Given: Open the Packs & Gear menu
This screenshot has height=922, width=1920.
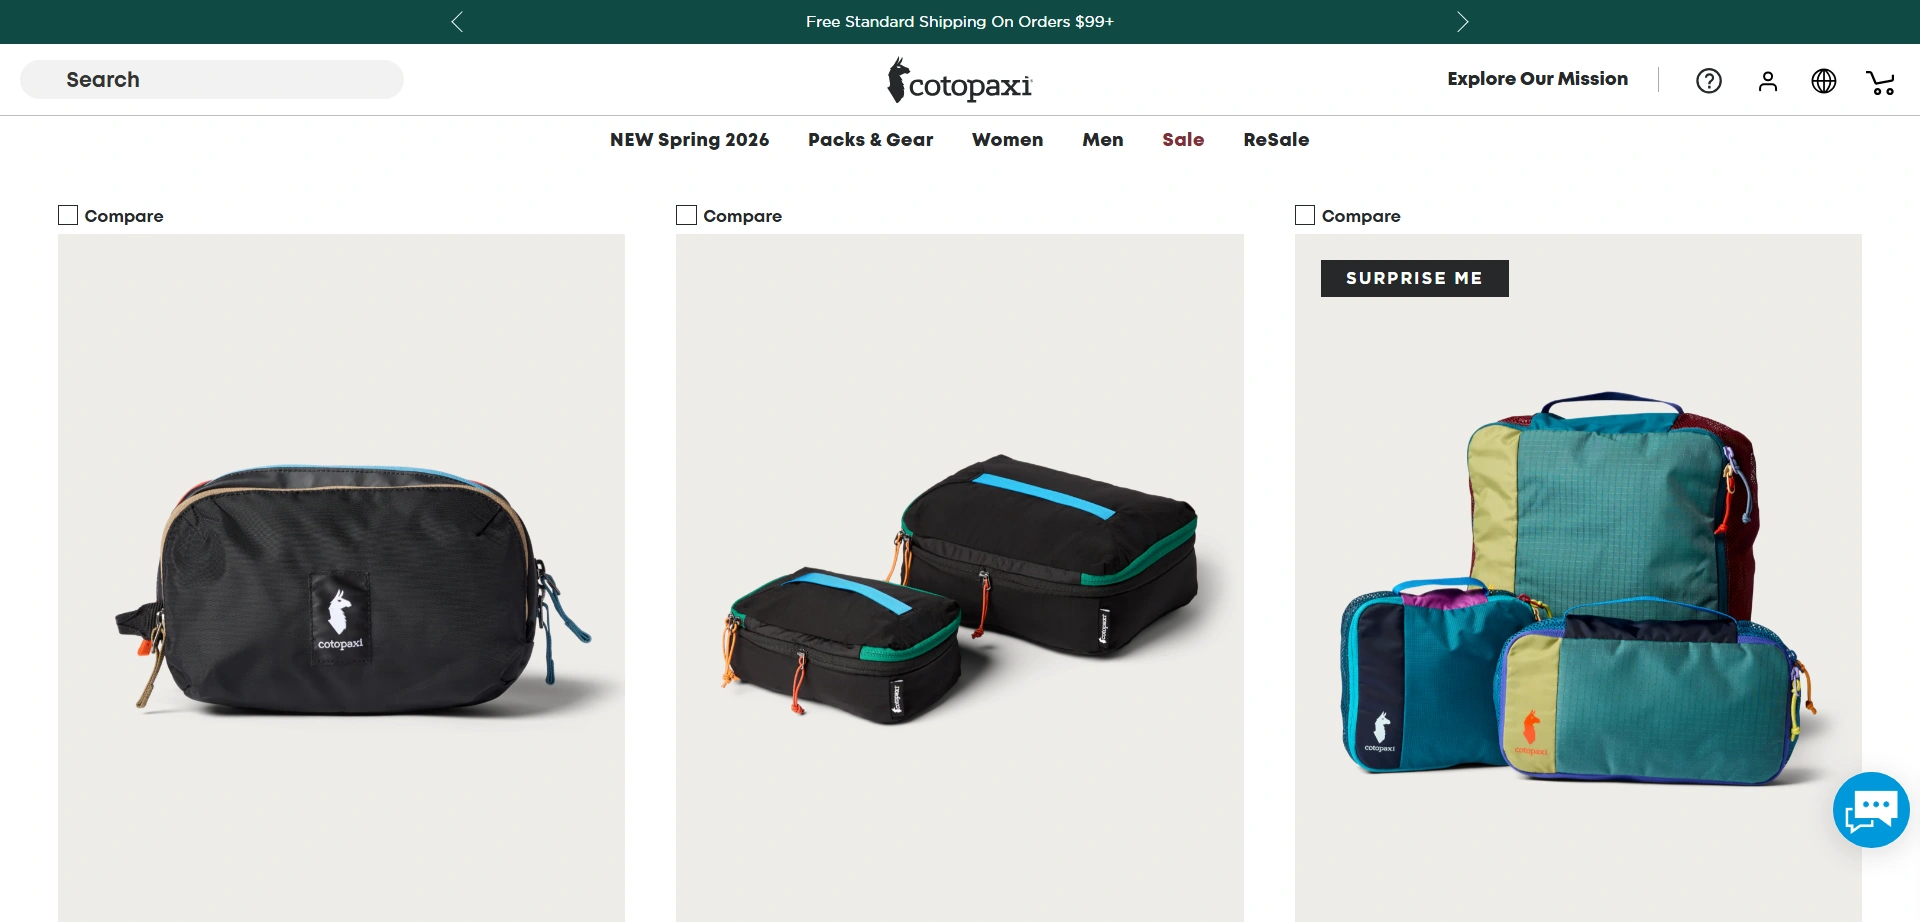Looking at the screenshot, I should pos(870,140).
